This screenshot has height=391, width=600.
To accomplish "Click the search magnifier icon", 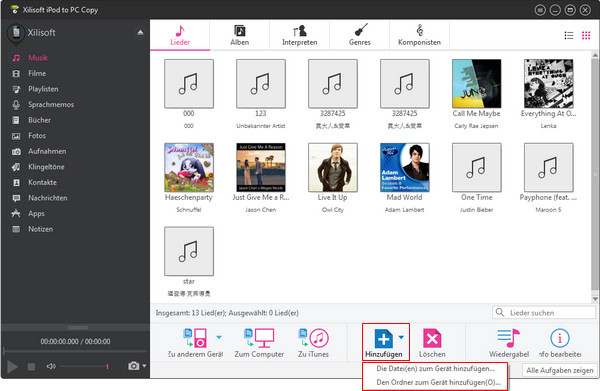I will coord(500,312).
